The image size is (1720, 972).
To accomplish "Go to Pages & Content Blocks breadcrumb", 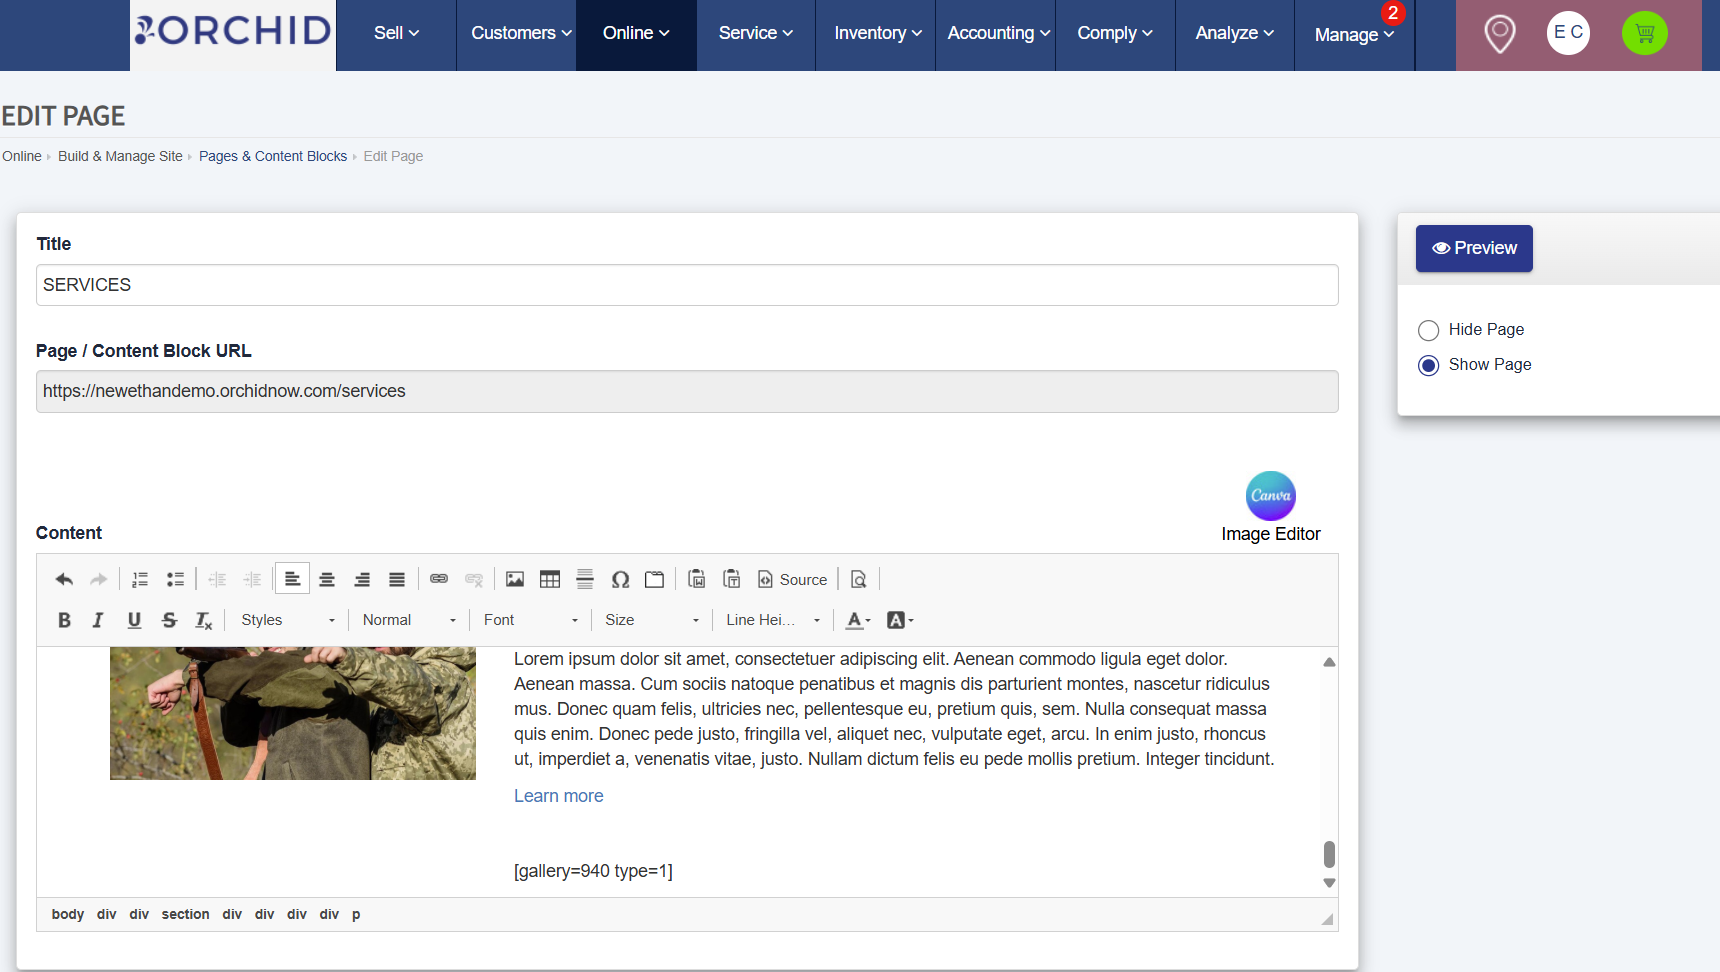I will [x=273, y=156].
